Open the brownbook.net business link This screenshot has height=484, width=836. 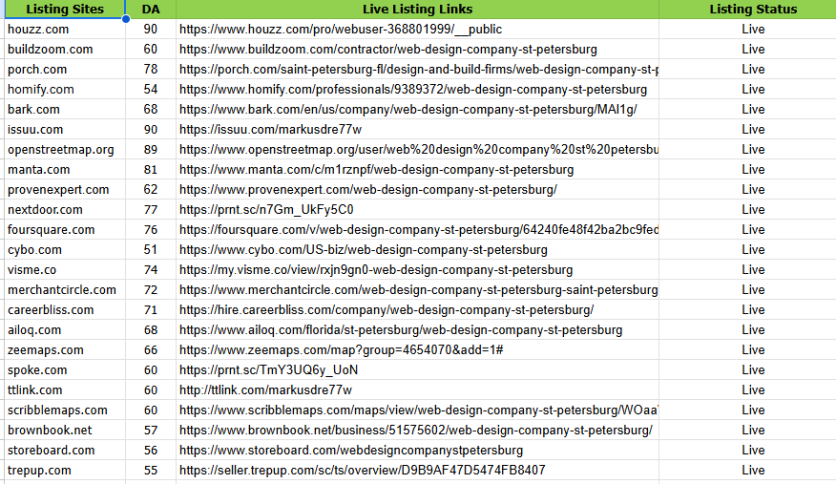(x=416, y=430)
